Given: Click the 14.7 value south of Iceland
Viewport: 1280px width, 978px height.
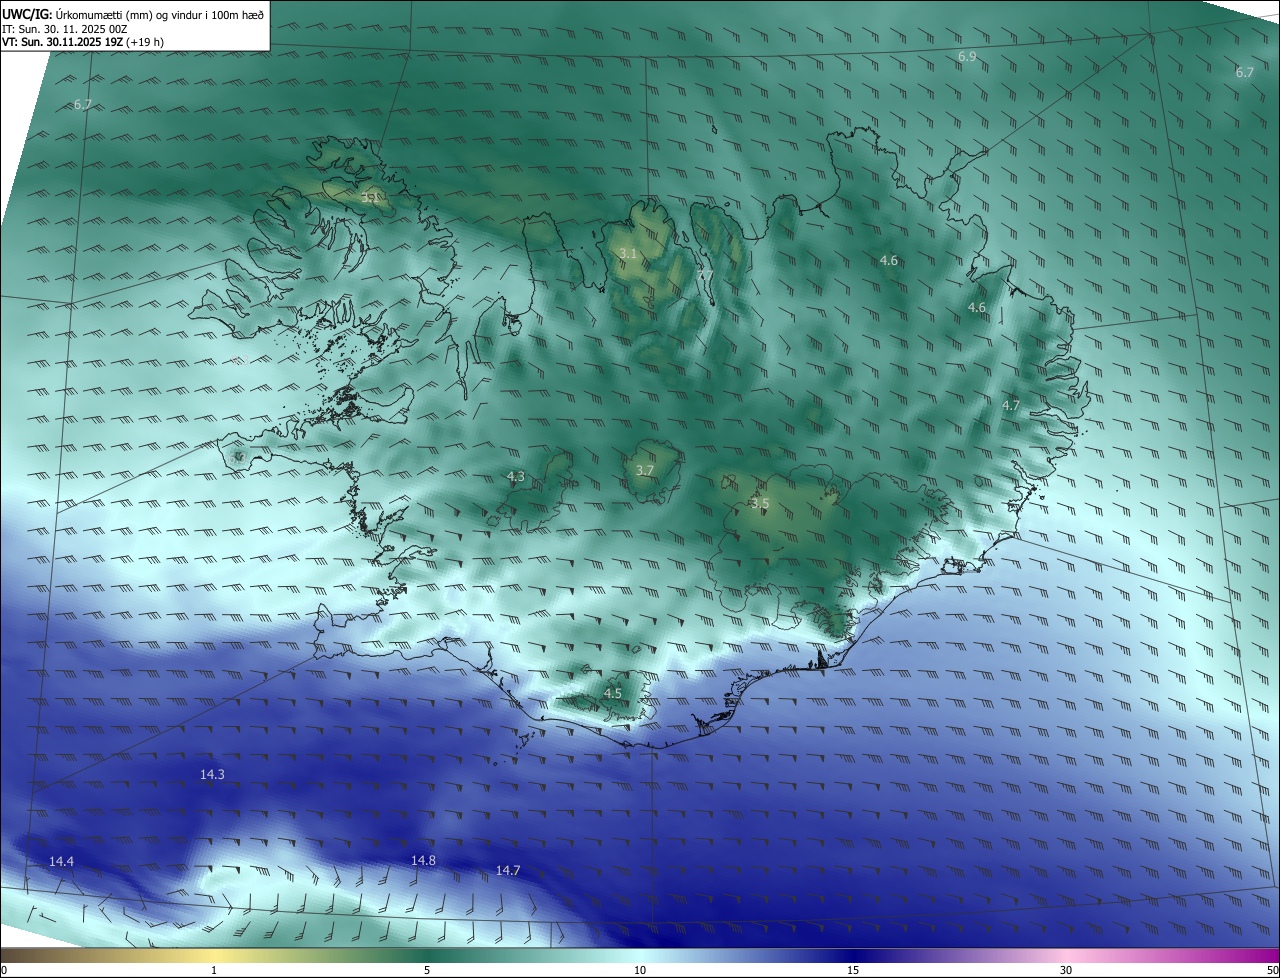Looking at the screenshot, I should click(x=508, y=871).
